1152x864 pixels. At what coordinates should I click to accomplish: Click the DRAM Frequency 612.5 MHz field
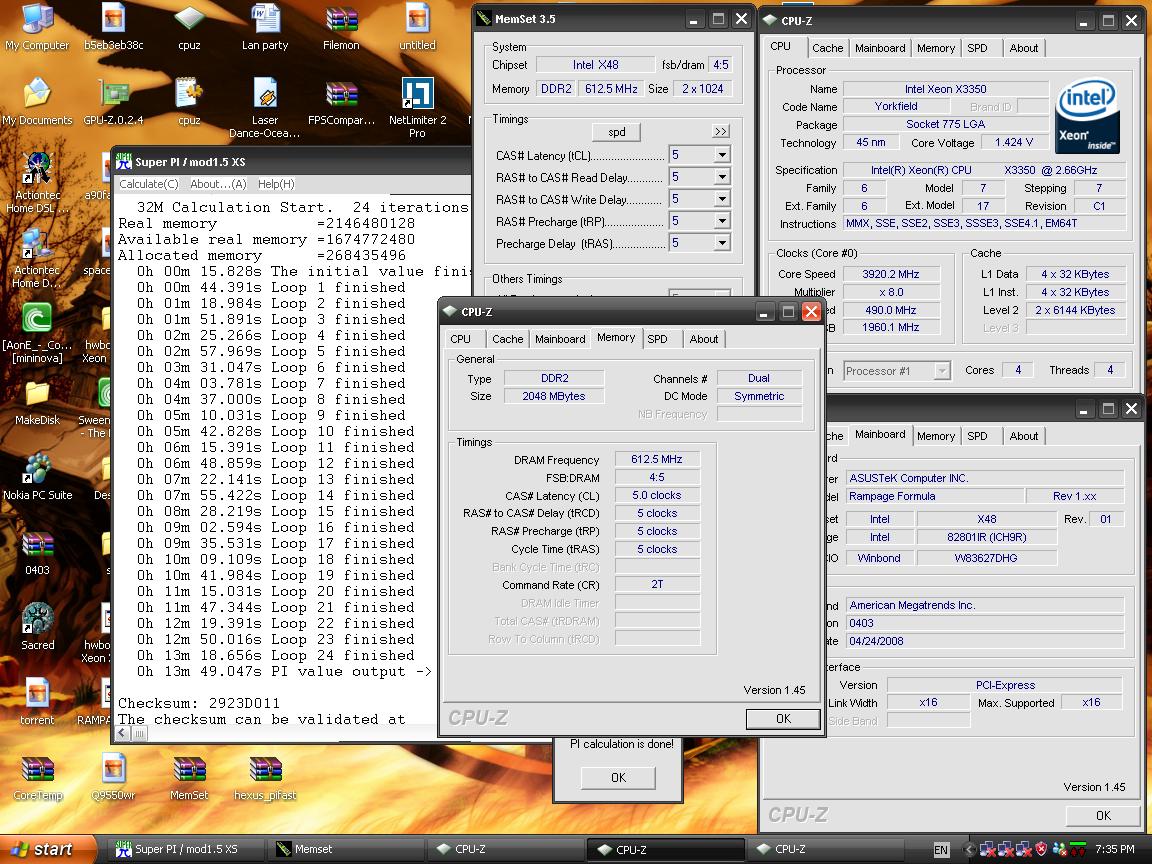657,460
